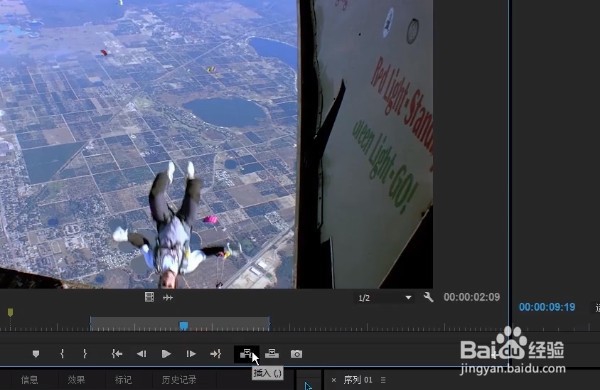
Task: Mark Out point with the right brace
Action: point(85,354)
